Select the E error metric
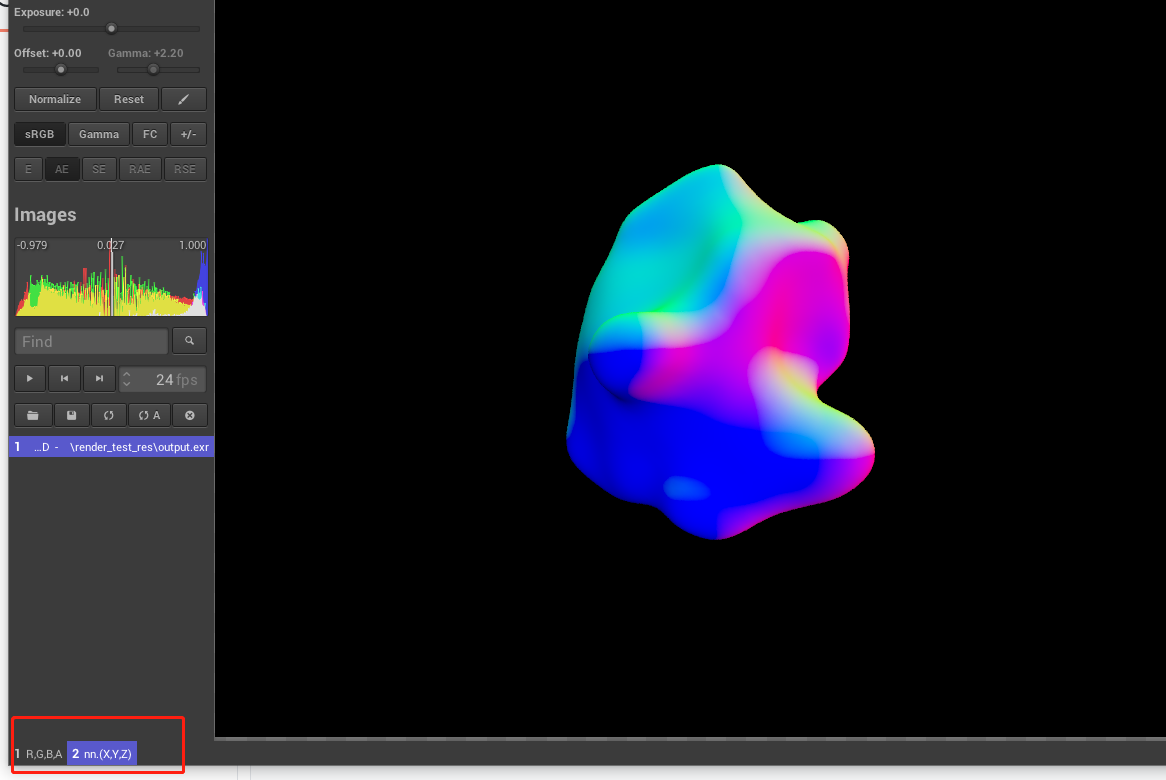This screenshot has height=780, width=1166. tap(28, 169)
